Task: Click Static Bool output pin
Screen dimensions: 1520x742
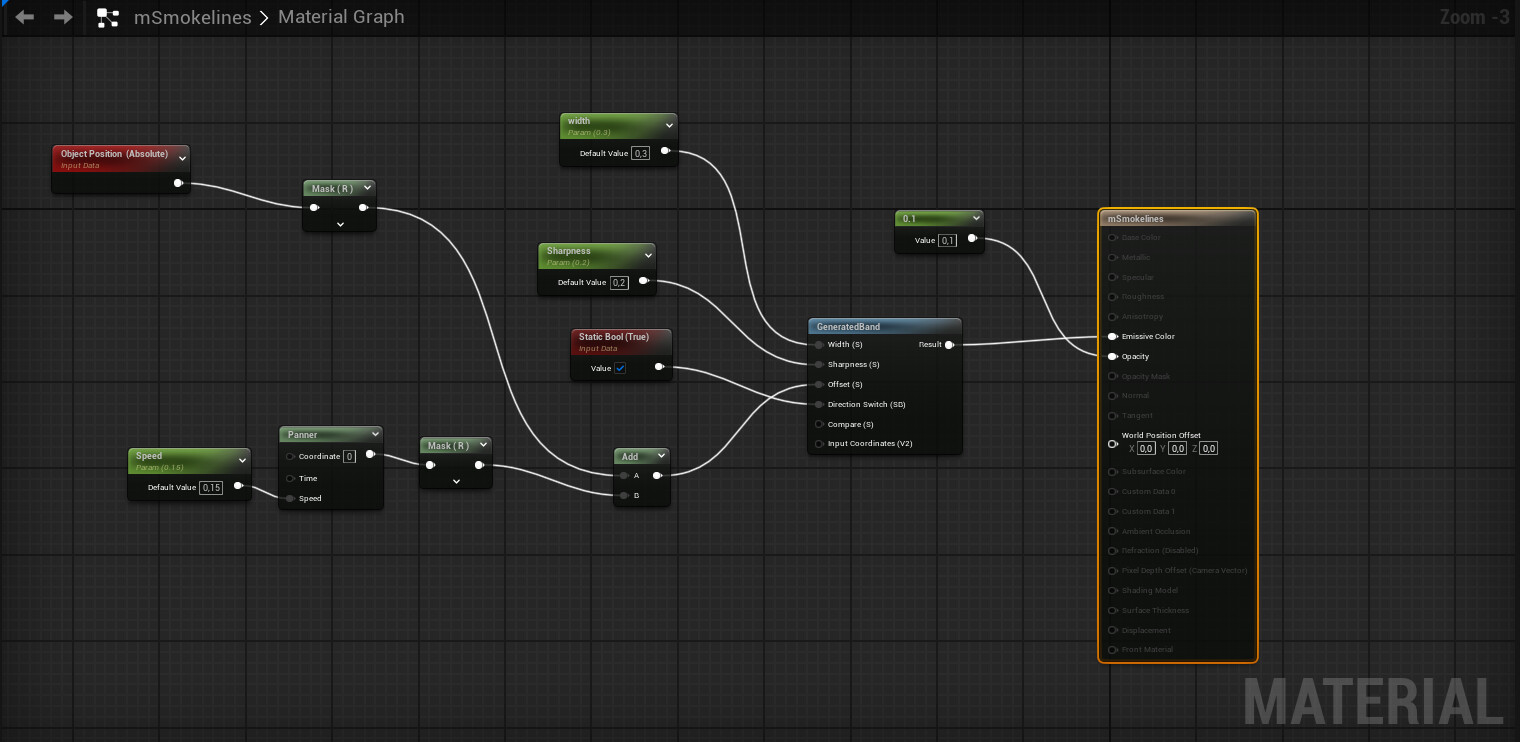Action: pos(660,367)
